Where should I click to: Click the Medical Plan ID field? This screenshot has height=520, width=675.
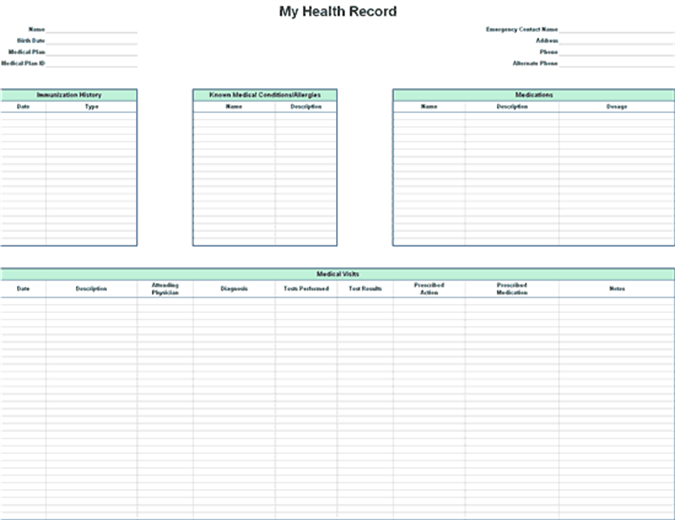click(x=92, y=63)
